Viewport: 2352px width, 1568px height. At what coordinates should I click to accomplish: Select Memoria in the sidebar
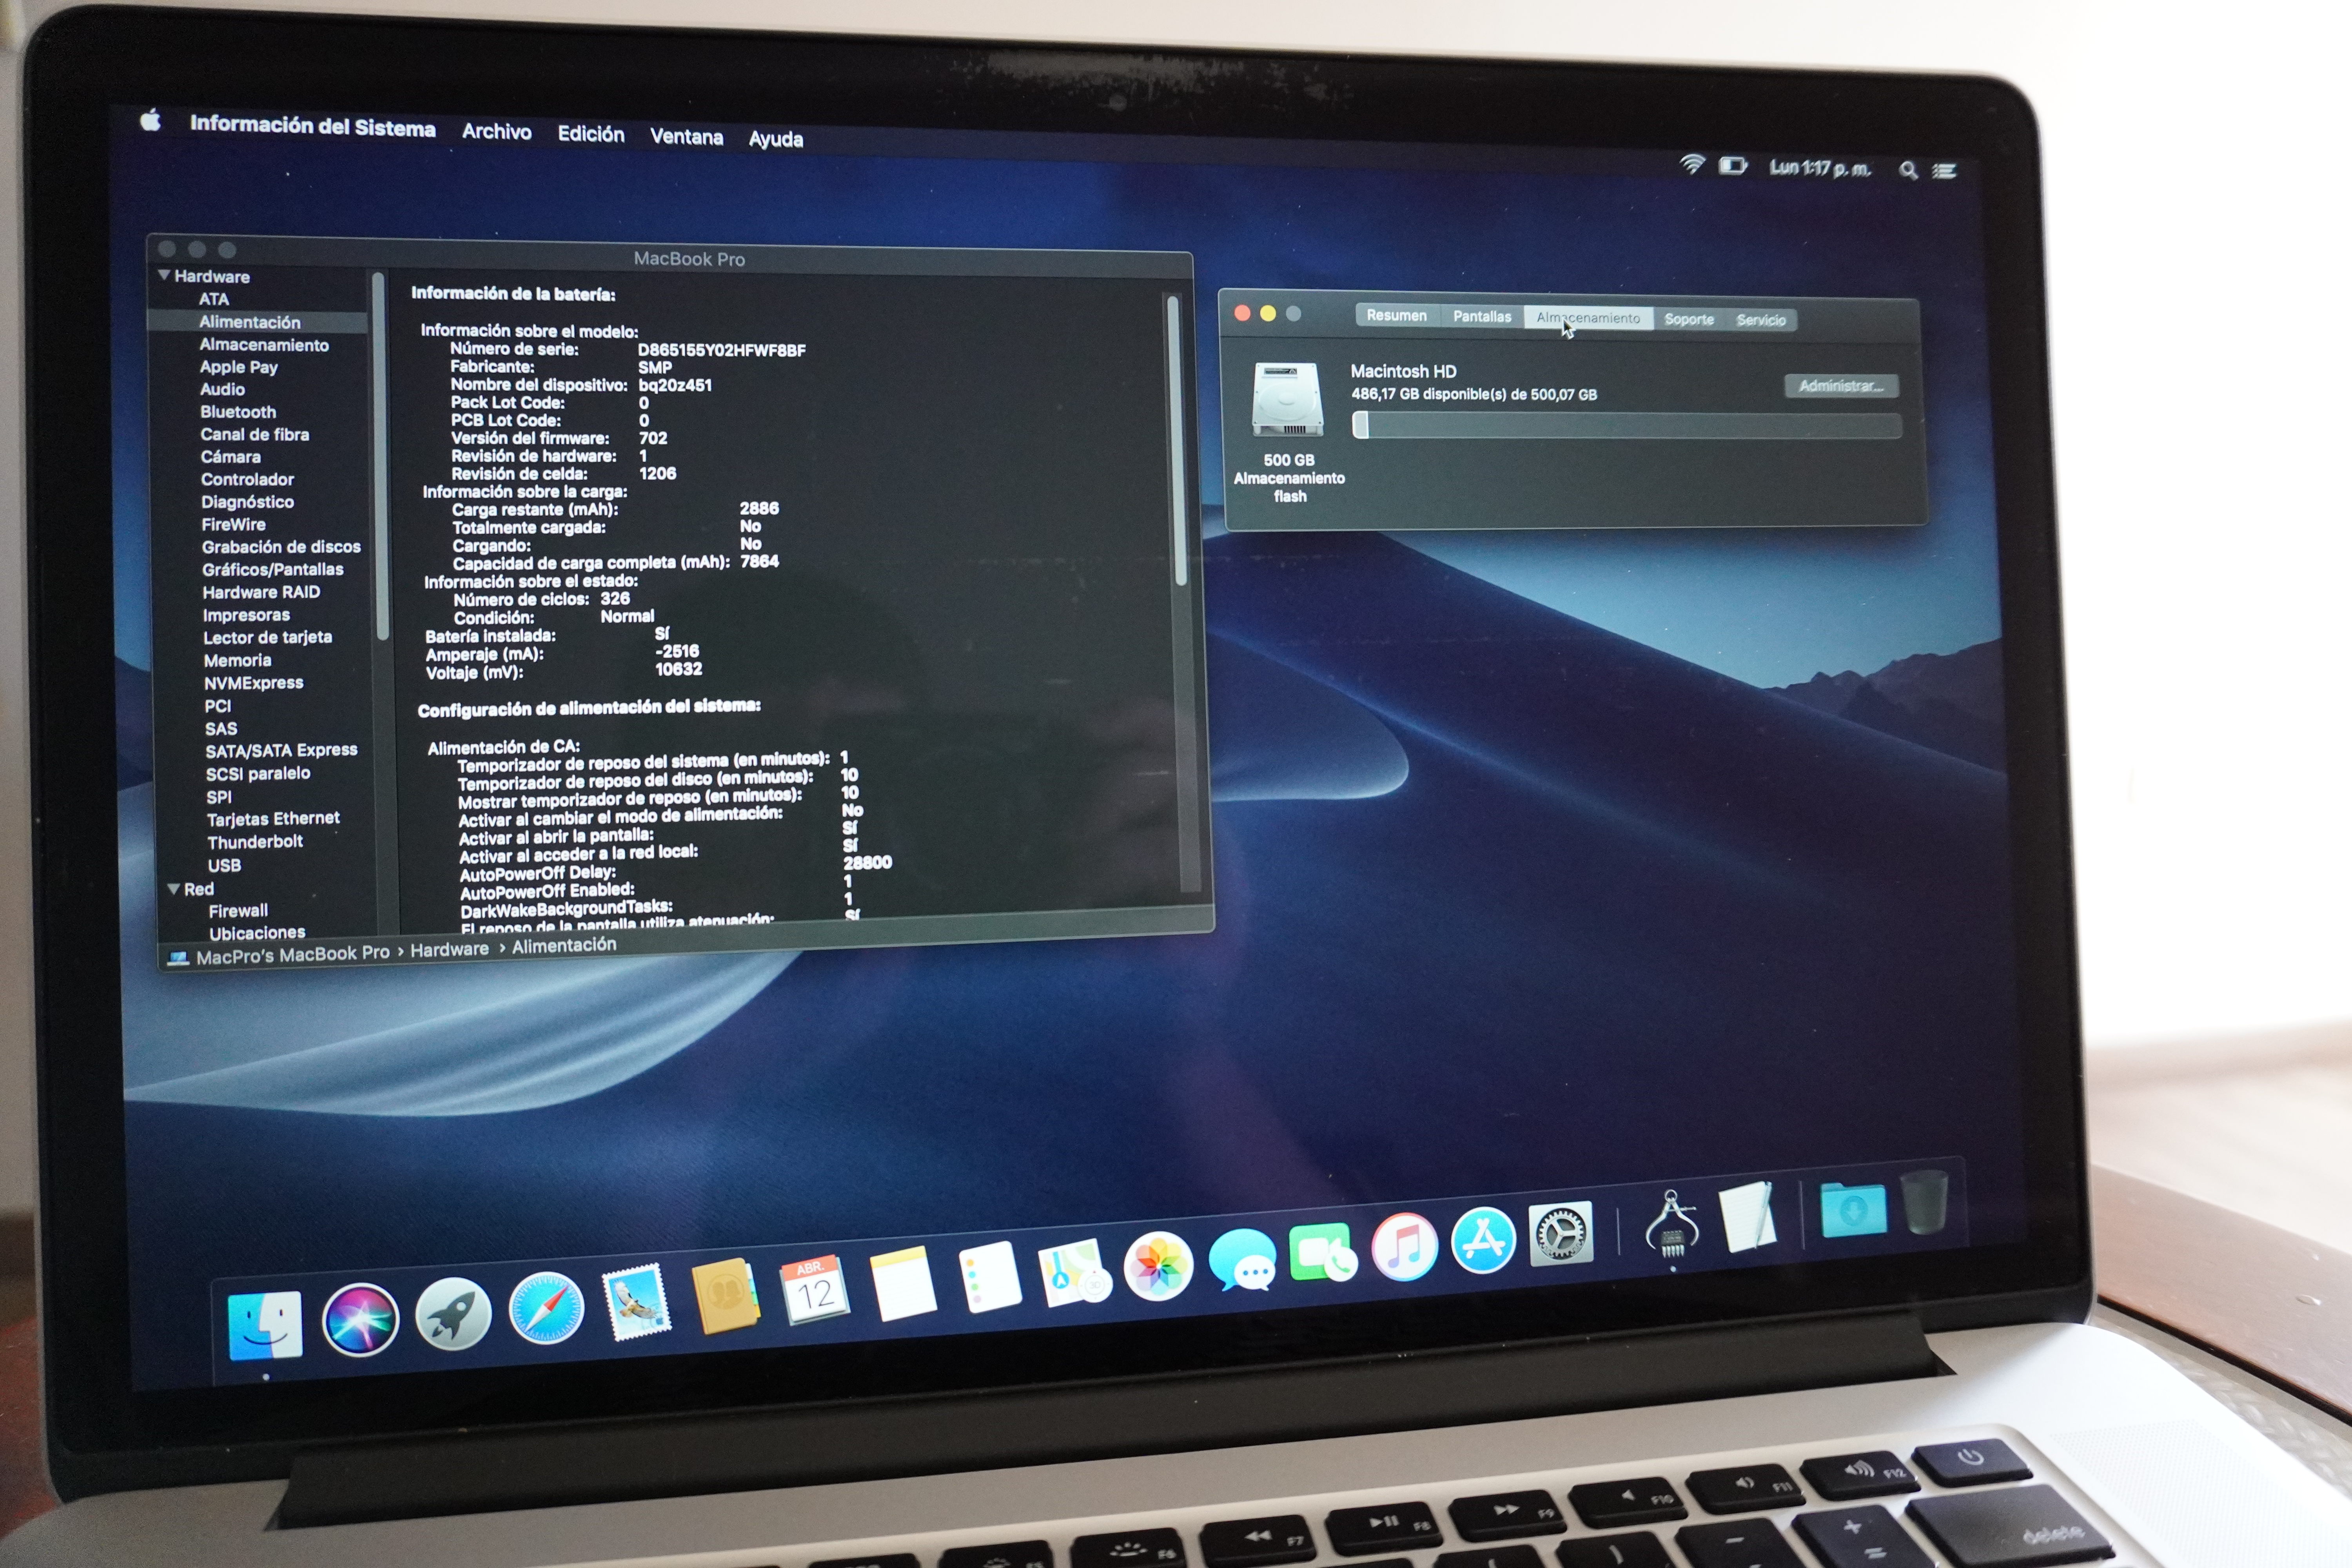pyautogui.click(x=238, y=660)
